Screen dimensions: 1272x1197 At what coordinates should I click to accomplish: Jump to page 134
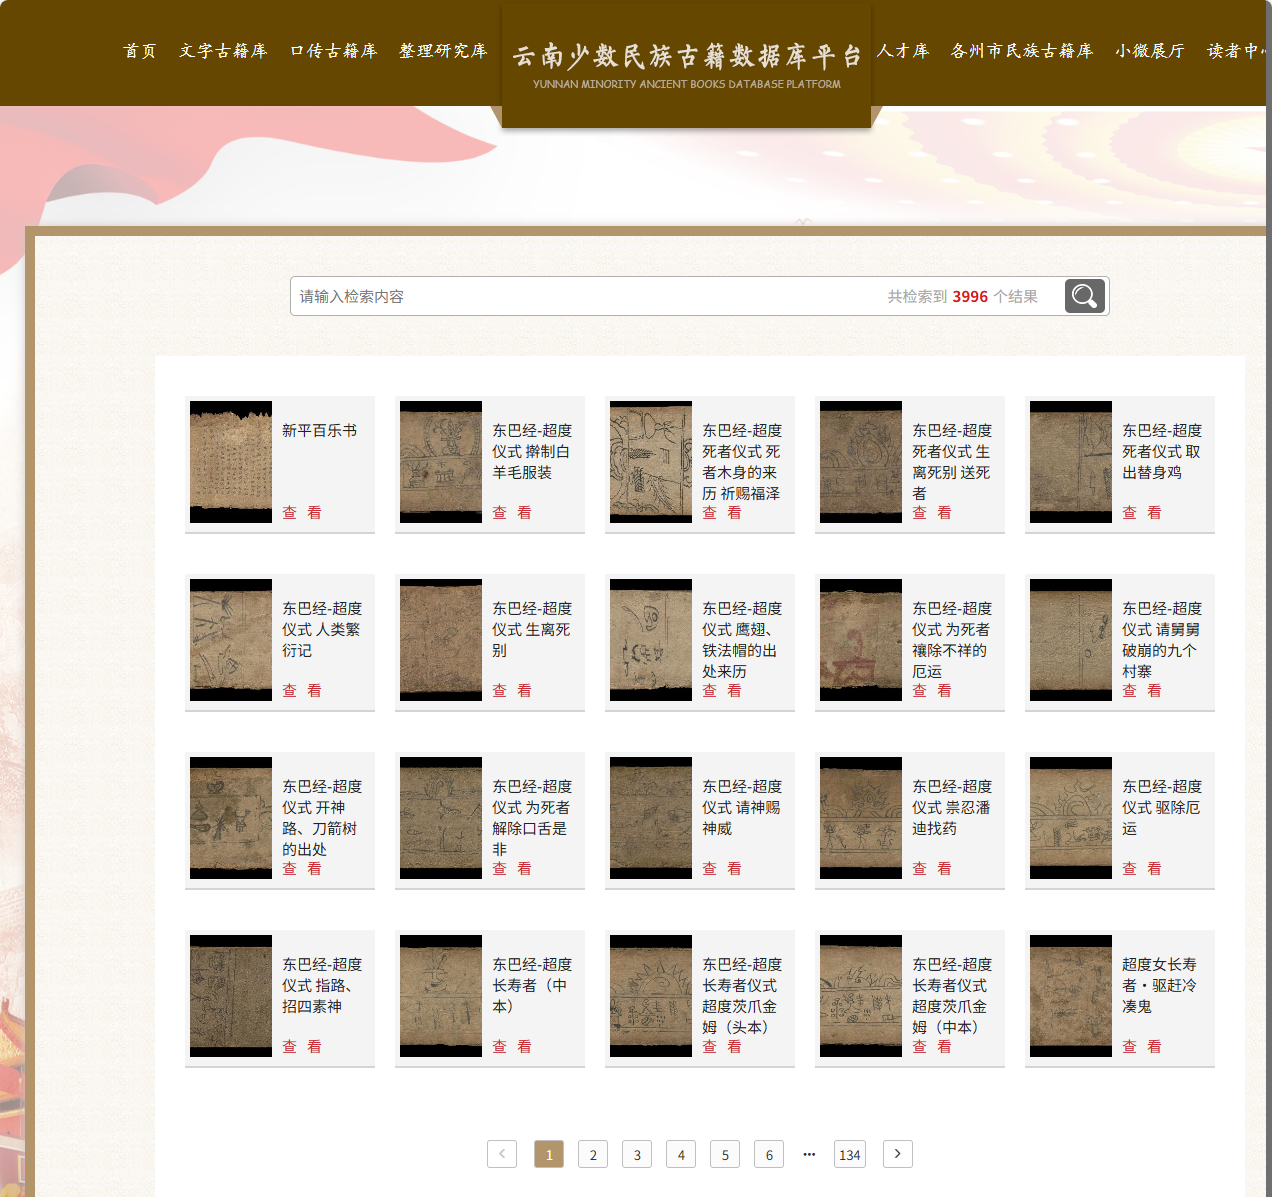849,1154
